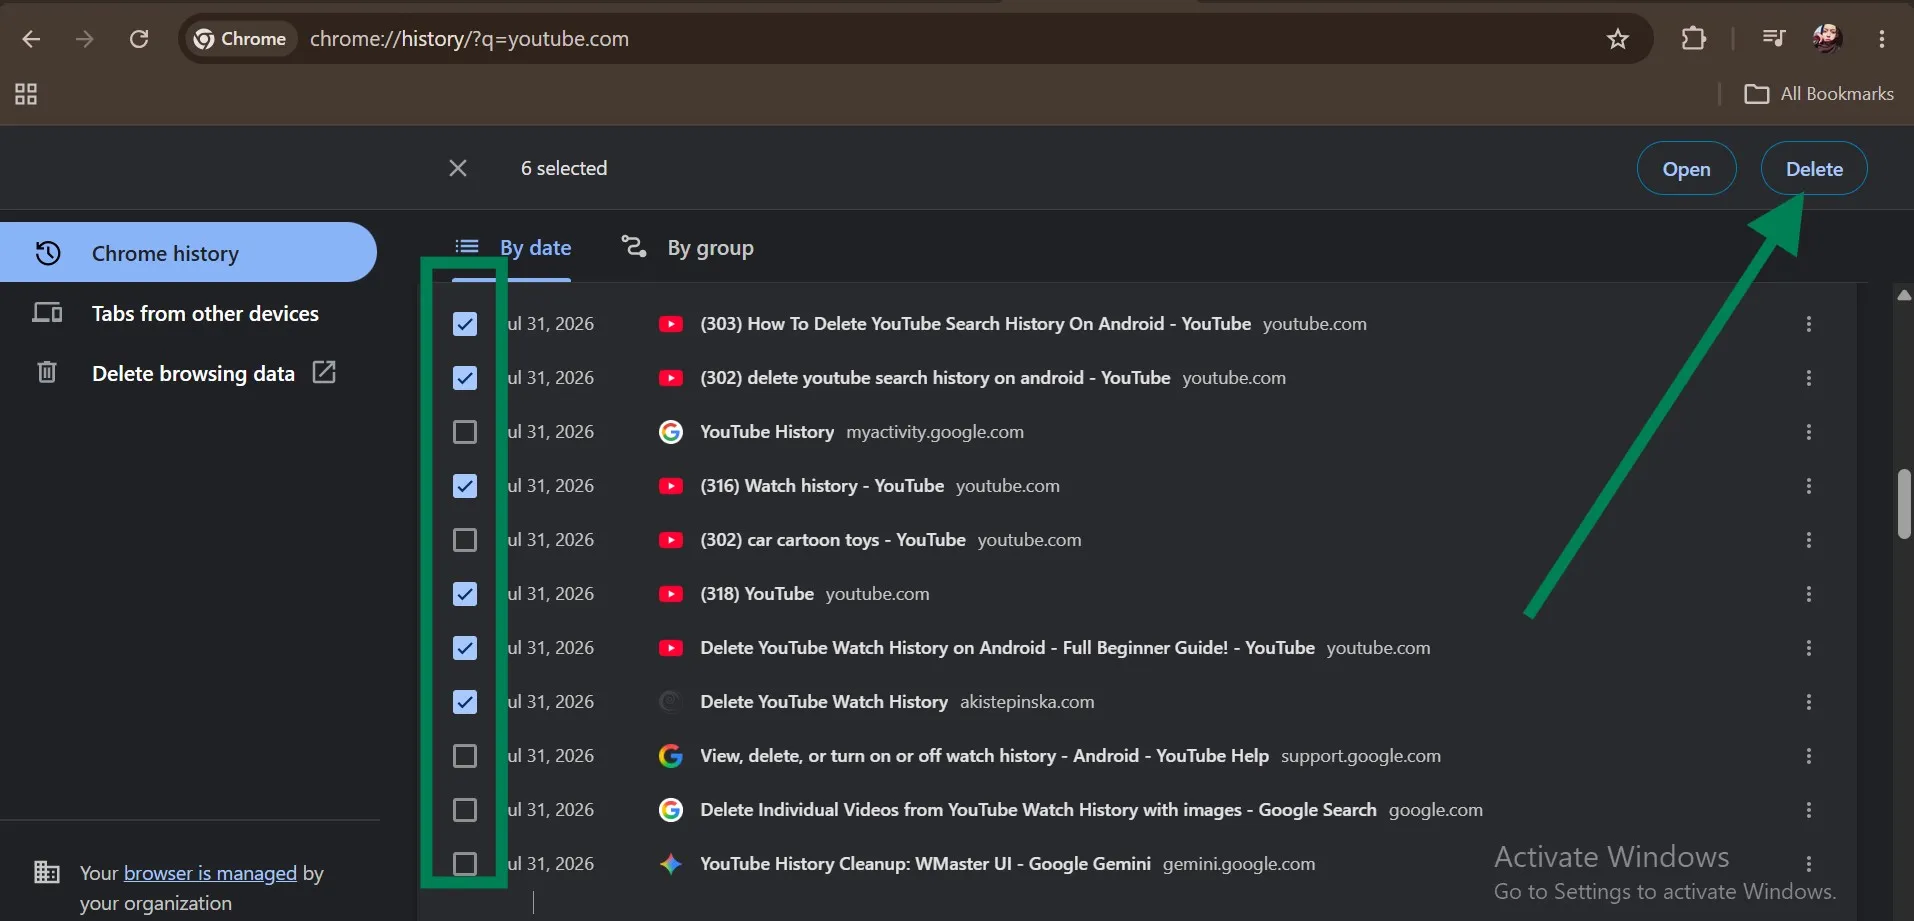Open actions menu for Delete Individual Videos entry
This screenshot has width=1914, height=921.
pos(1808,810)
